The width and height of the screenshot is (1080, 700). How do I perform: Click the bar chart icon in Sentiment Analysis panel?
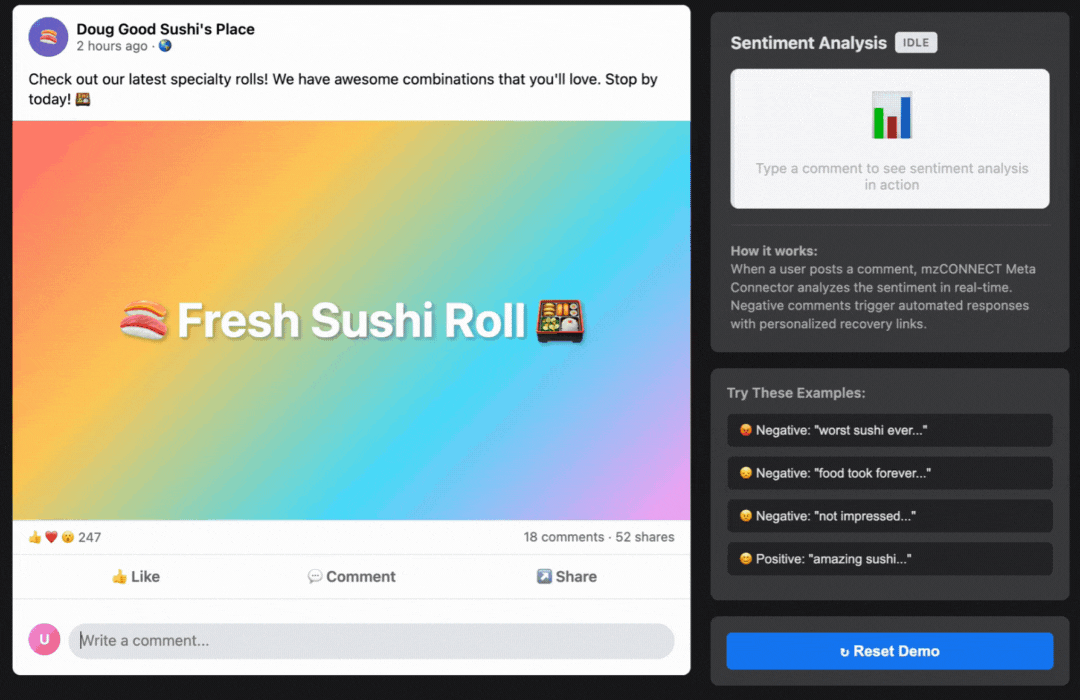pyautogui.click(x=889, y=114)
